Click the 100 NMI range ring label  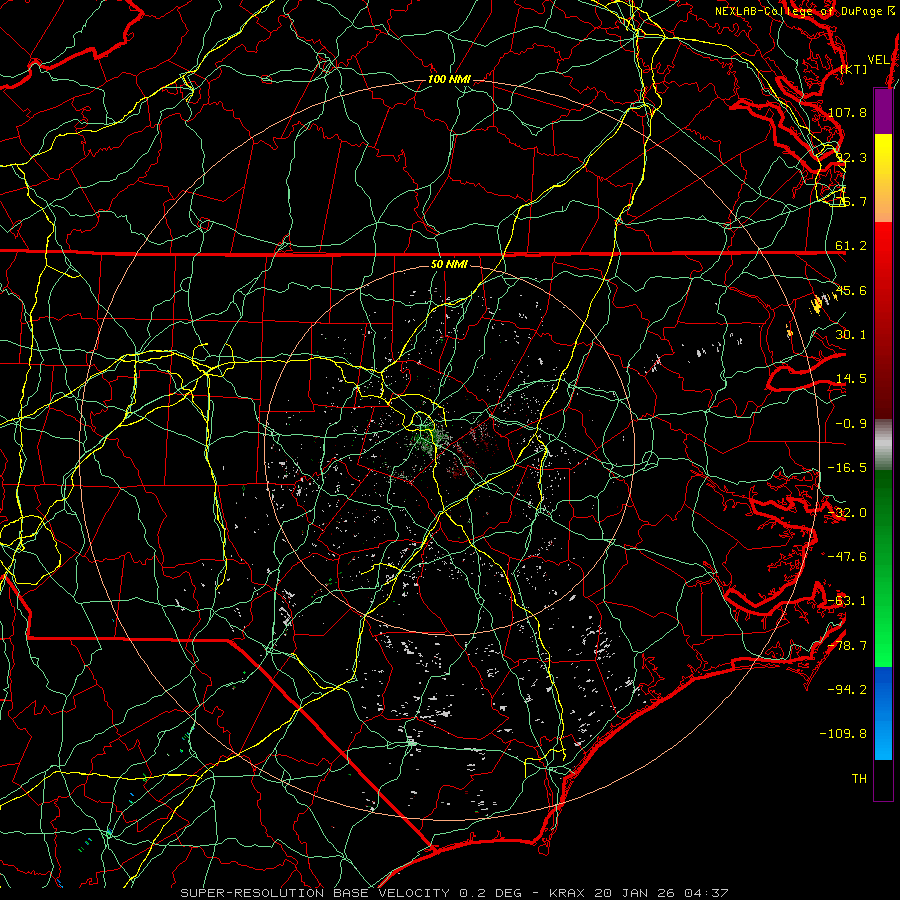pos(449,79)
